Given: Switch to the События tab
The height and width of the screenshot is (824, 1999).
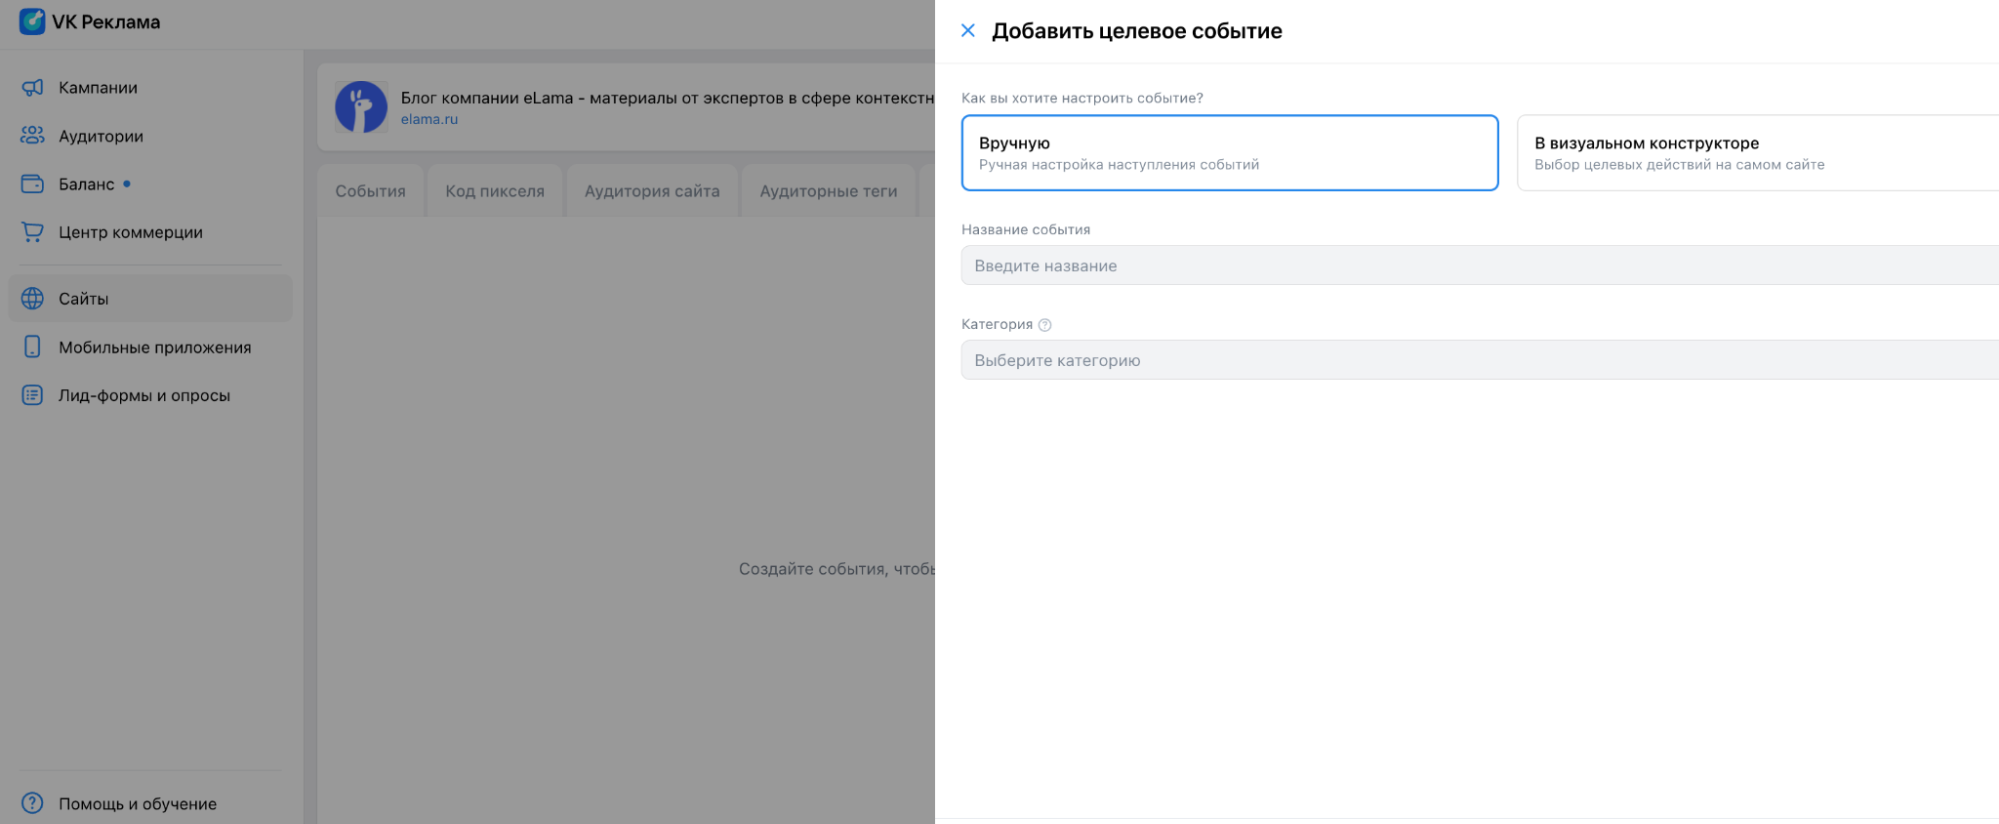Looking at the screenshot, I should click(370, 191).
